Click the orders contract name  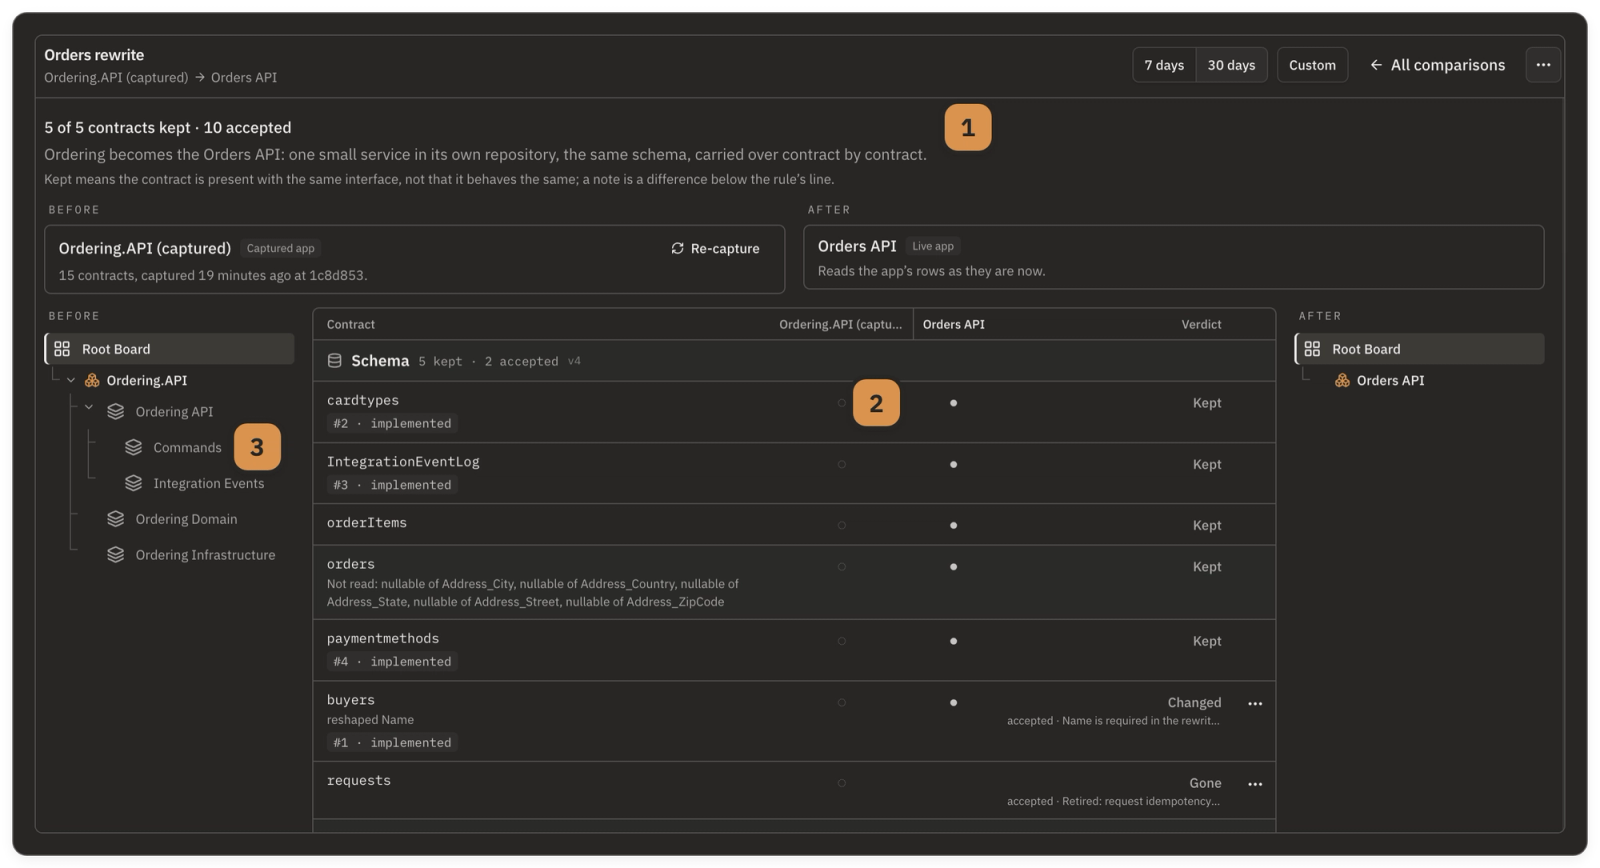coord(351,564)
